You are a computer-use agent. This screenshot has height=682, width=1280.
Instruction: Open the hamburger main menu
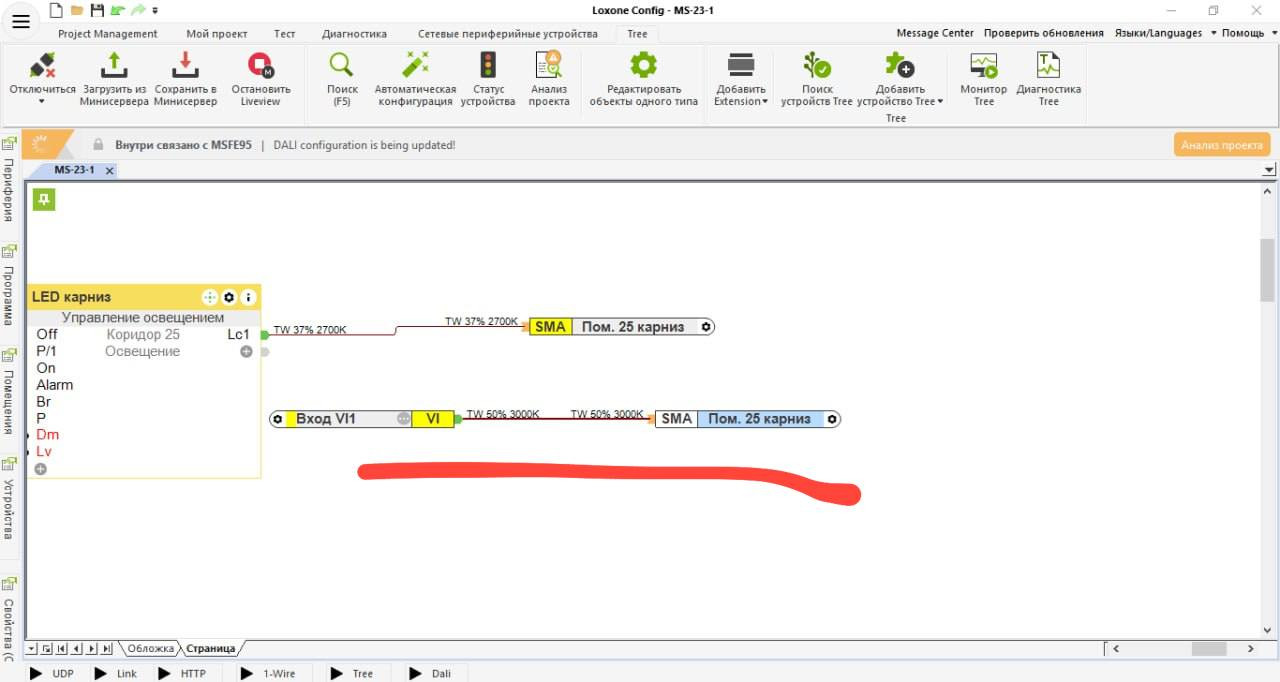[x=20, y=21]
